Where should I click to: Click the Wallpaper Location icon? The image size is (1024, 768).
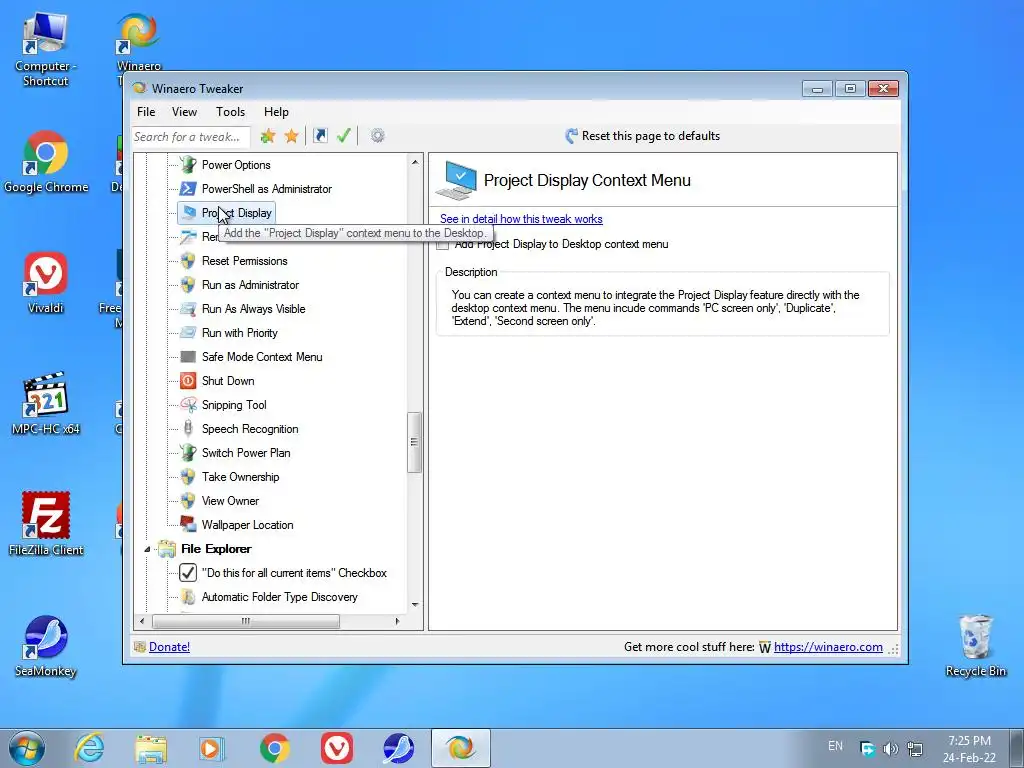[188, 524]
